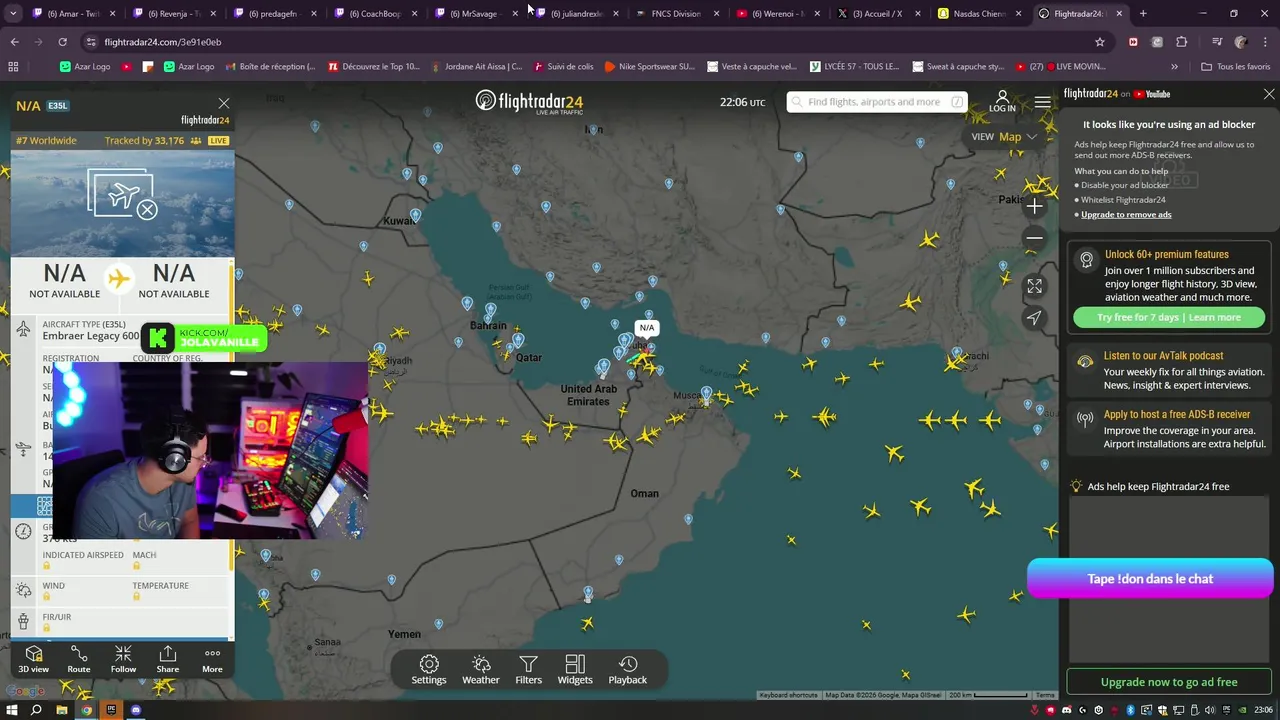This screenshot has width=1280, height=720.
Task: Open the map Terms link
Action: 1045,695
